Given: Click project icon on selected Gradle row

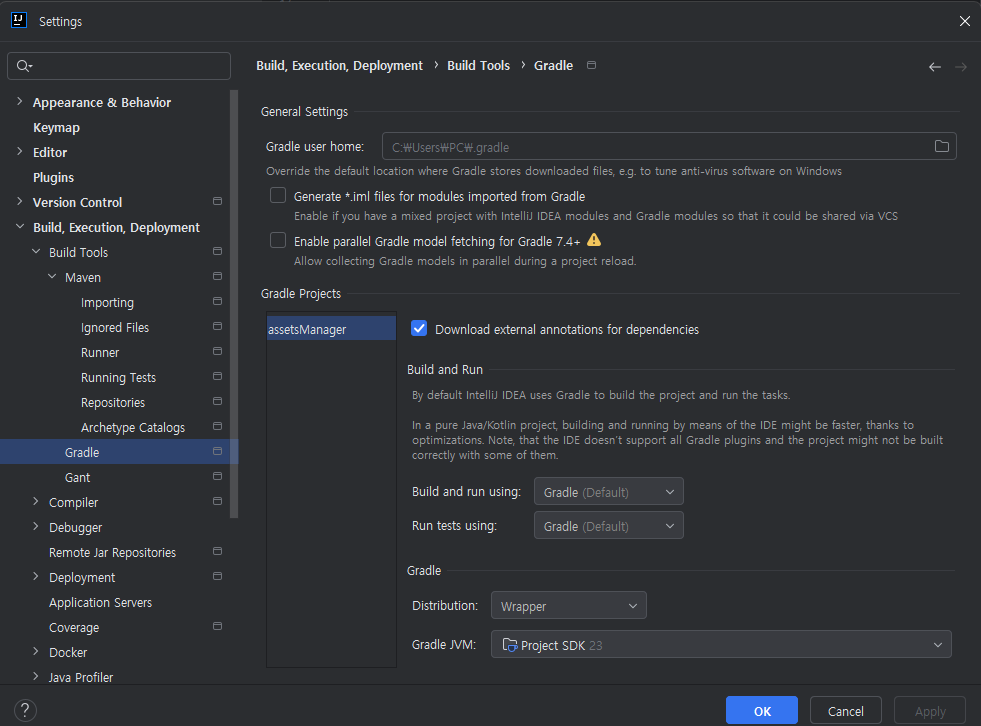Looking at the screenshot, I should click(x=217, y=452).
